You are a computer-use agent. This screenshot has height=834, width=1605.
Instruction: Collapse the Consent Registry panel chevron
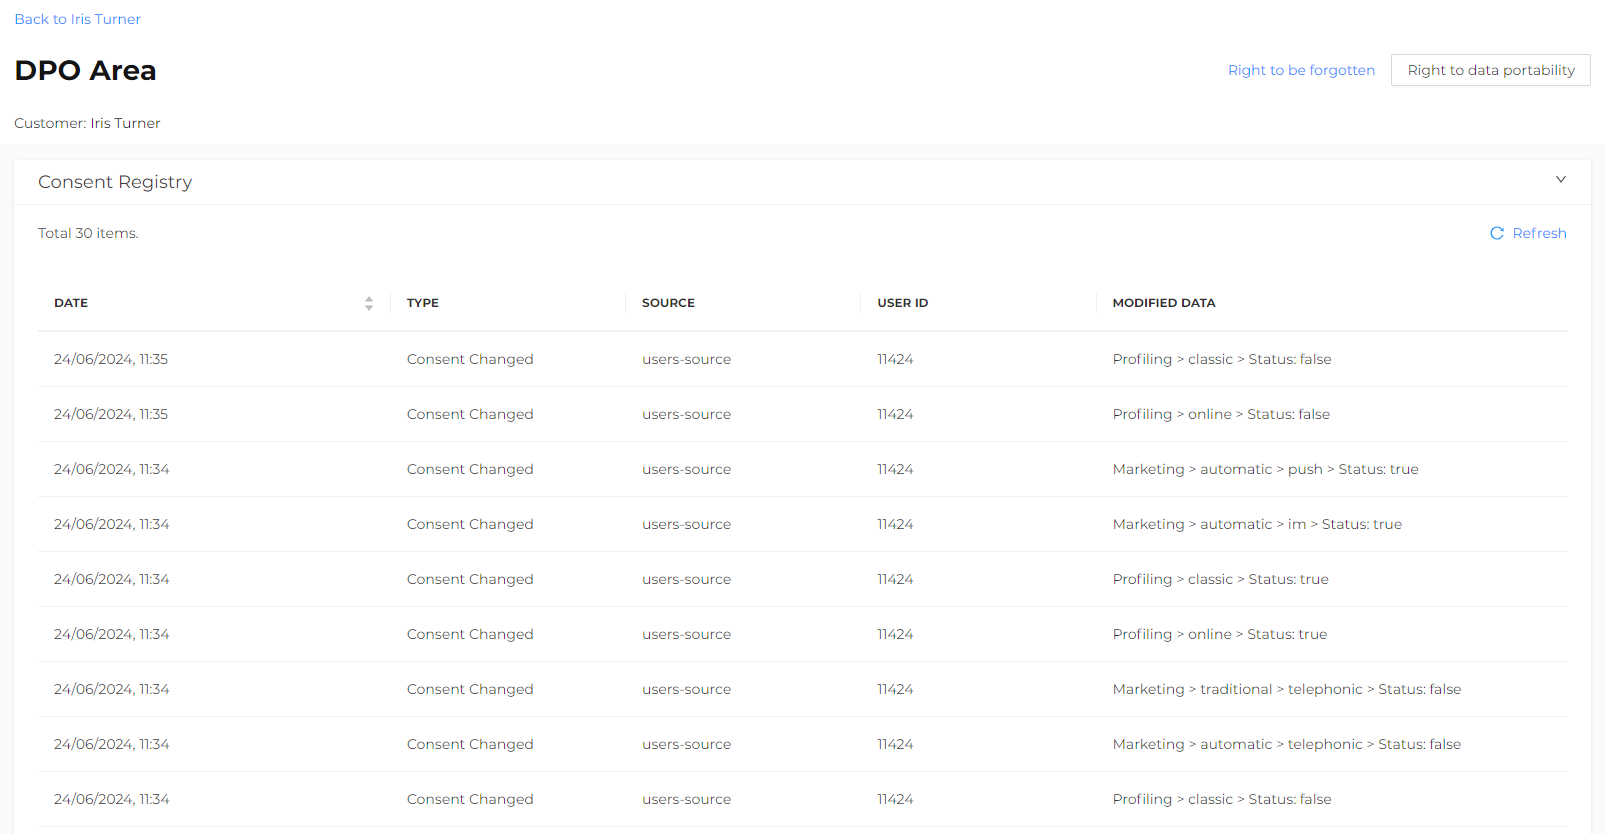point(1560,180)
